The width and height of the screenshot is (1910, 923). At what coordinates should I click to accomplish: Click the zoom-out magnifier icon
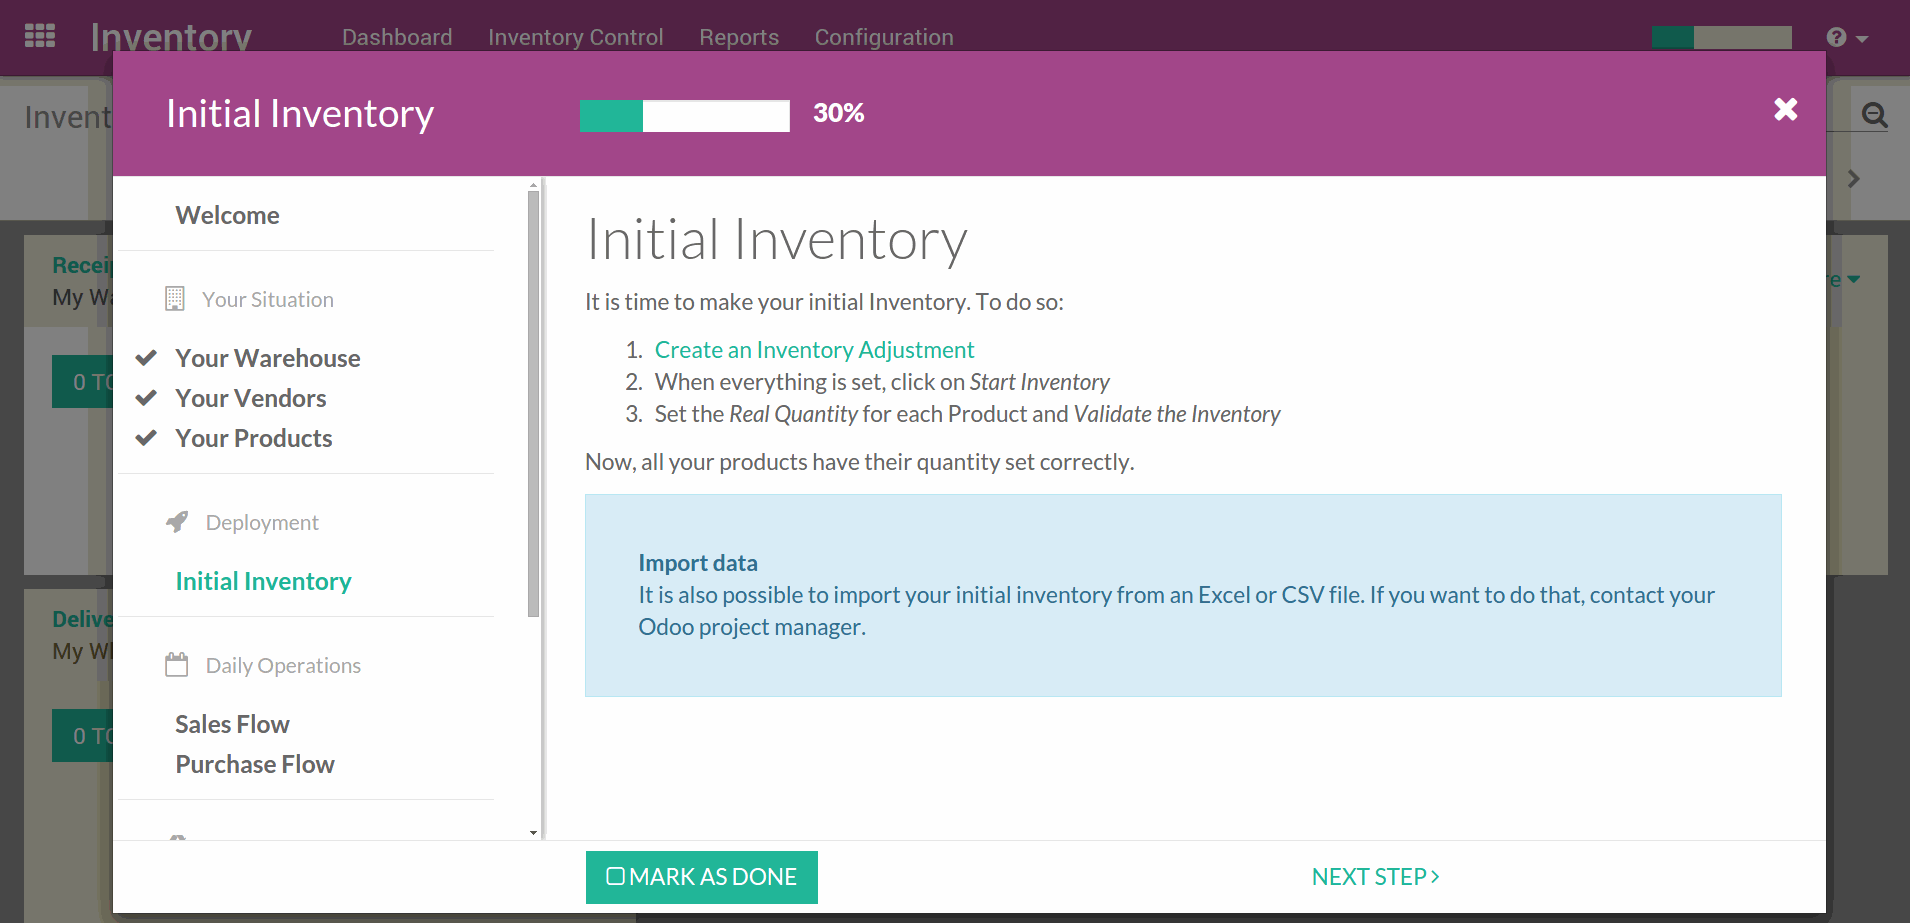[1874, 114]
